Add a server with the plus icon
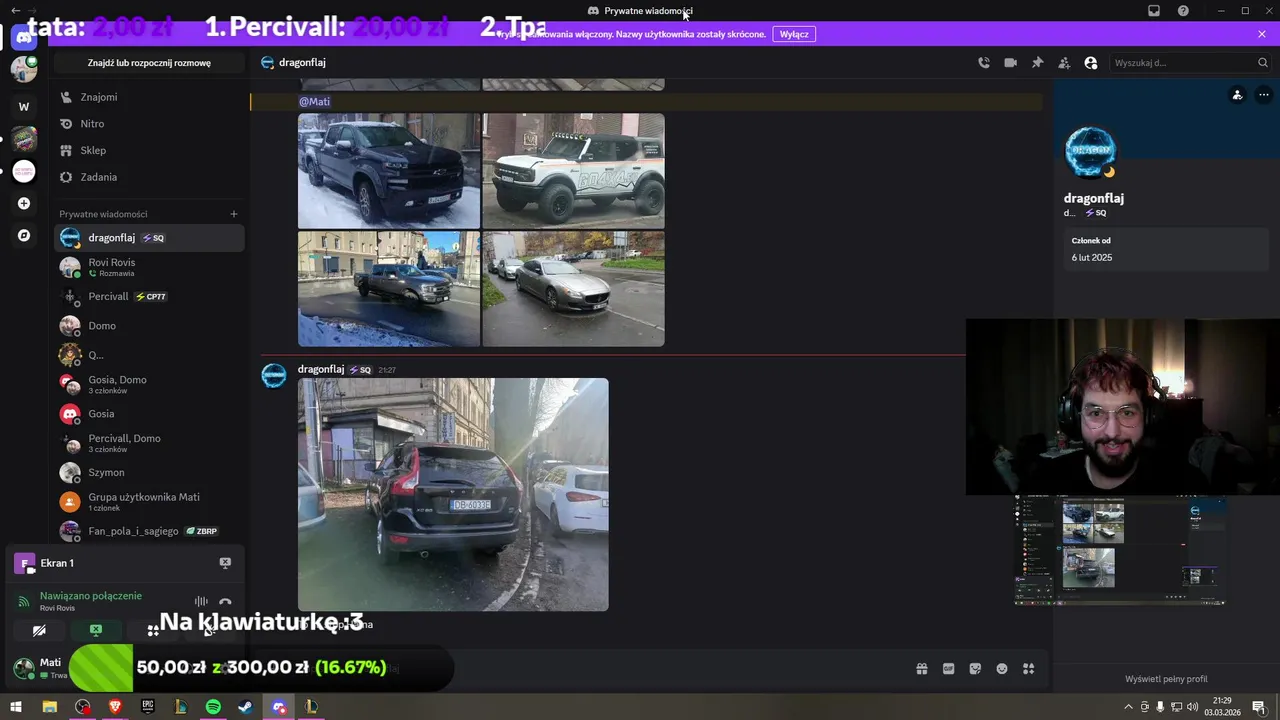Viewport: 1280px width, 720px height. [24, 203]
